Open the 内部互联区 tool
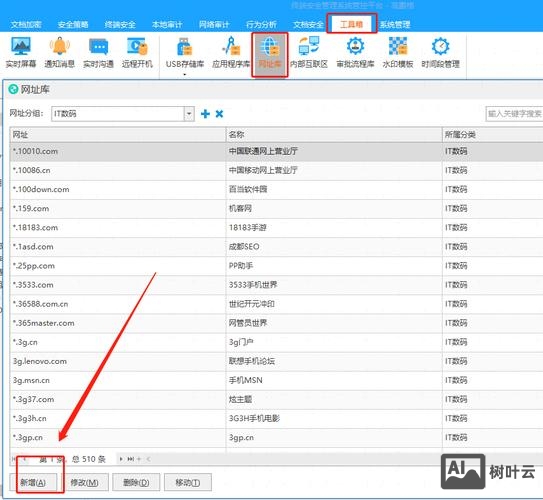Image resolution: width=543 pixels, height=500 pixels. tap(309, 52)
